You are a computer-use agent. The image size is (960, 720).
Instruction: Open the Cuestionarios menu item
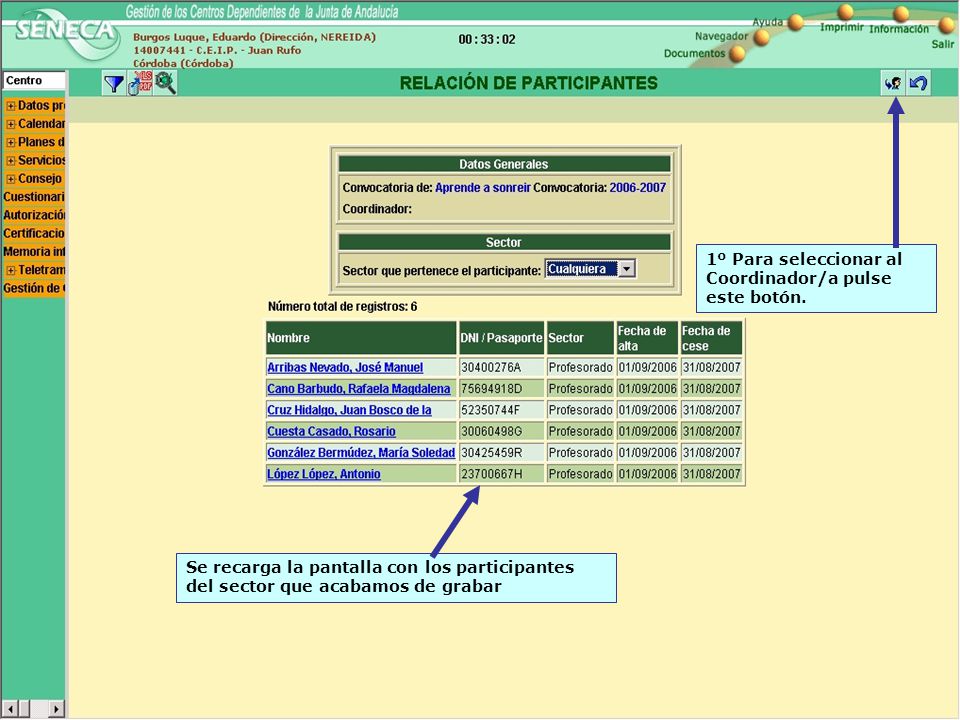click(34, 197)
